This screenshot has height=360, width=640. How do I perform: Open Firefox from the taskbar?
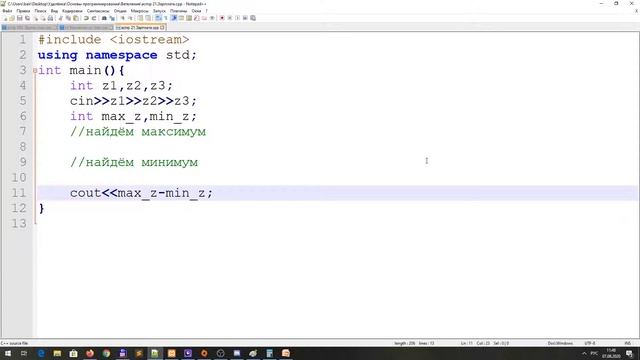(90, 353)
